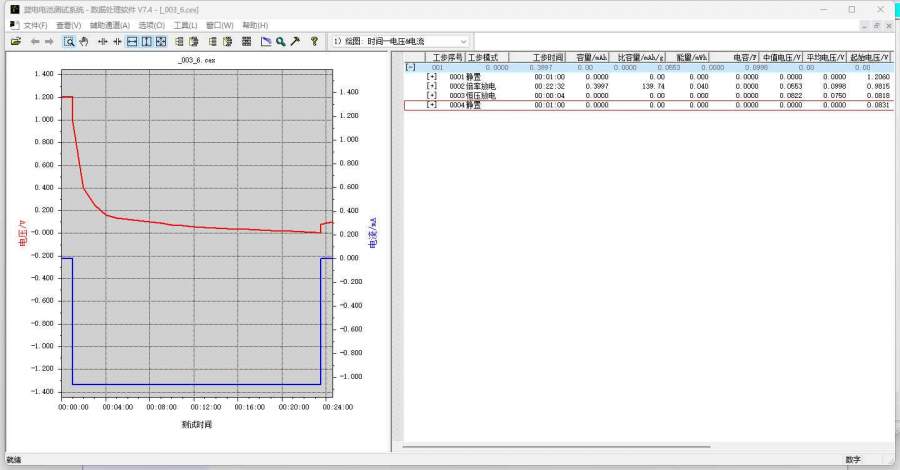Screen dimensions: 900x470
Task: Click the search magnifier icon in toolbar
Action: point(281,41)
